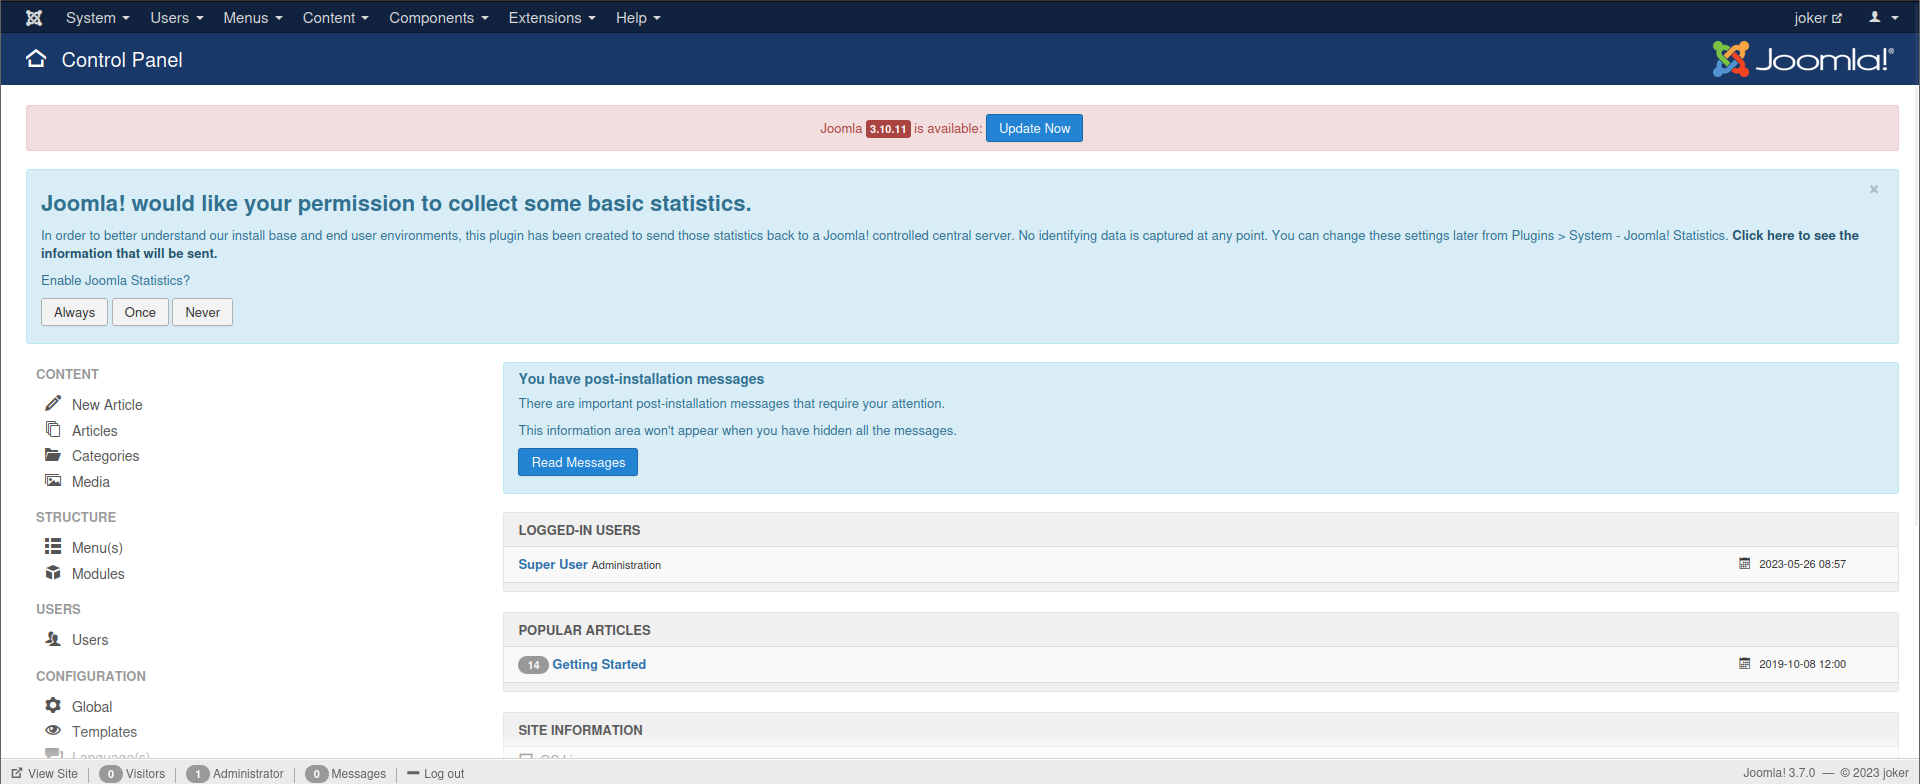Image resolution: width=1920 pixels, height=784 pixels.
Task: Click the Global gear icon
Action: [x=53, y=705]
